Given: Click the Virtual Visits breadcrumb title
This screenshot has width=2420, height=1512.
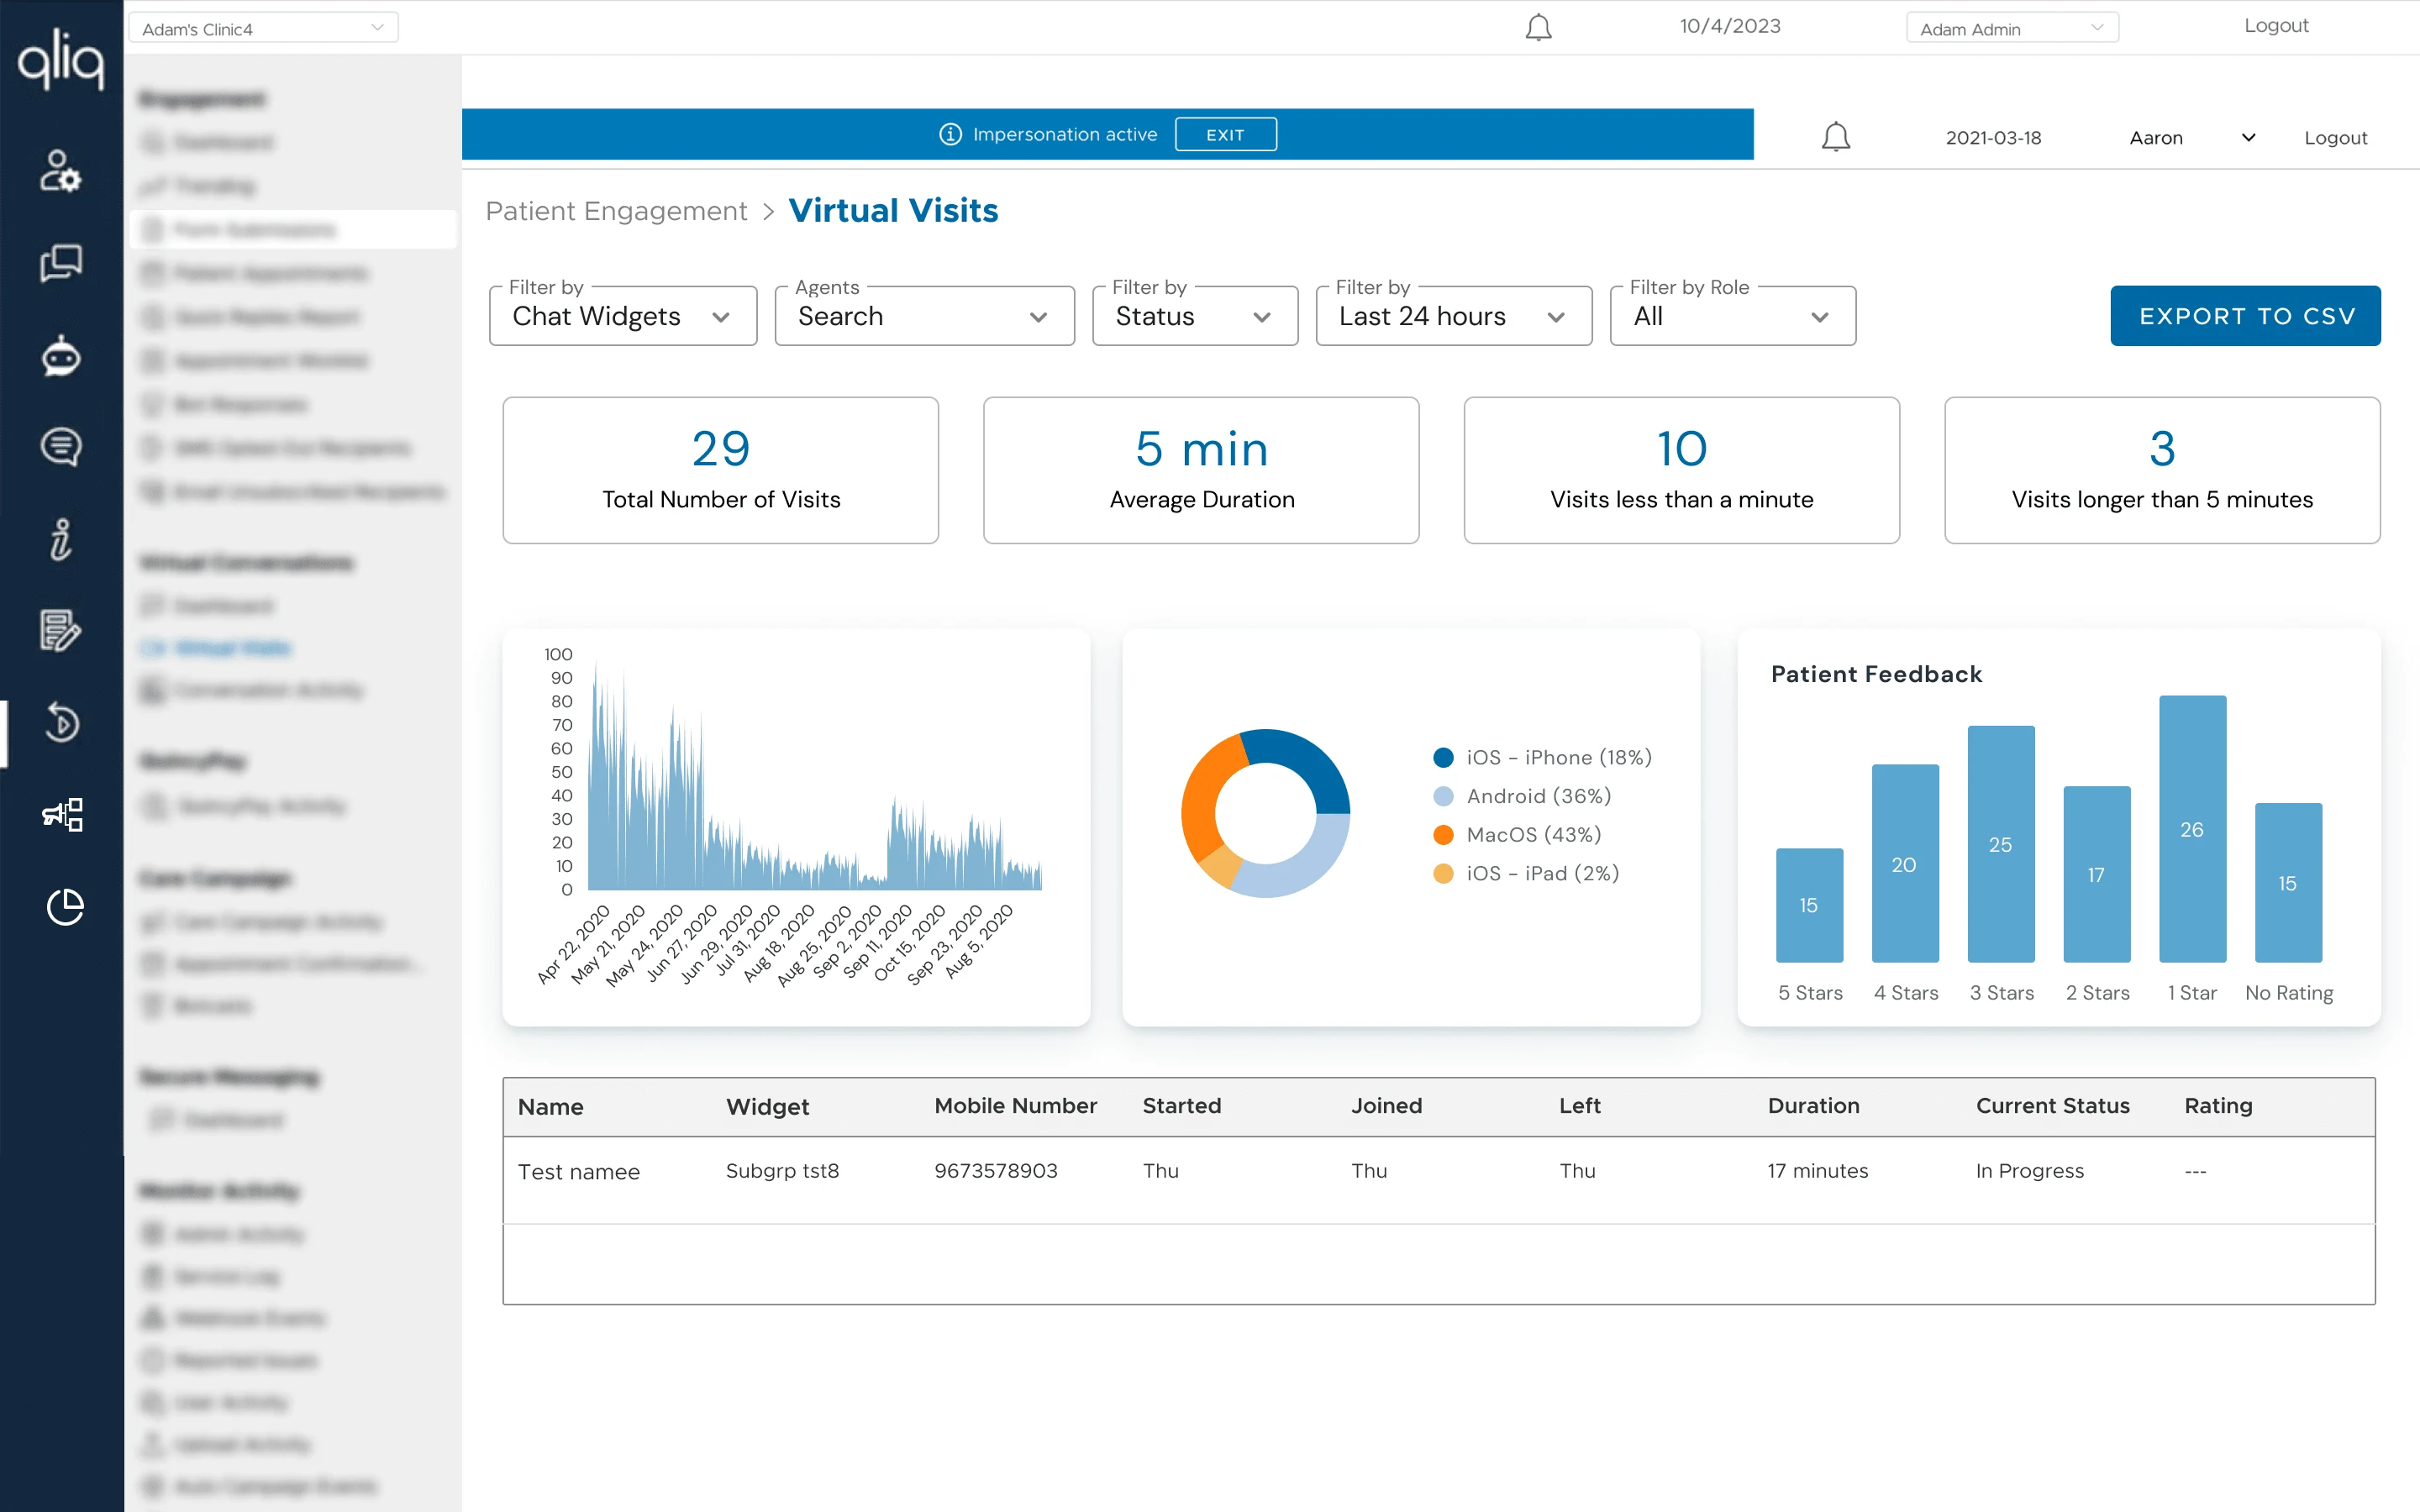Looking at the screenshot, I should pyautogui.click(x=893, y=211).
